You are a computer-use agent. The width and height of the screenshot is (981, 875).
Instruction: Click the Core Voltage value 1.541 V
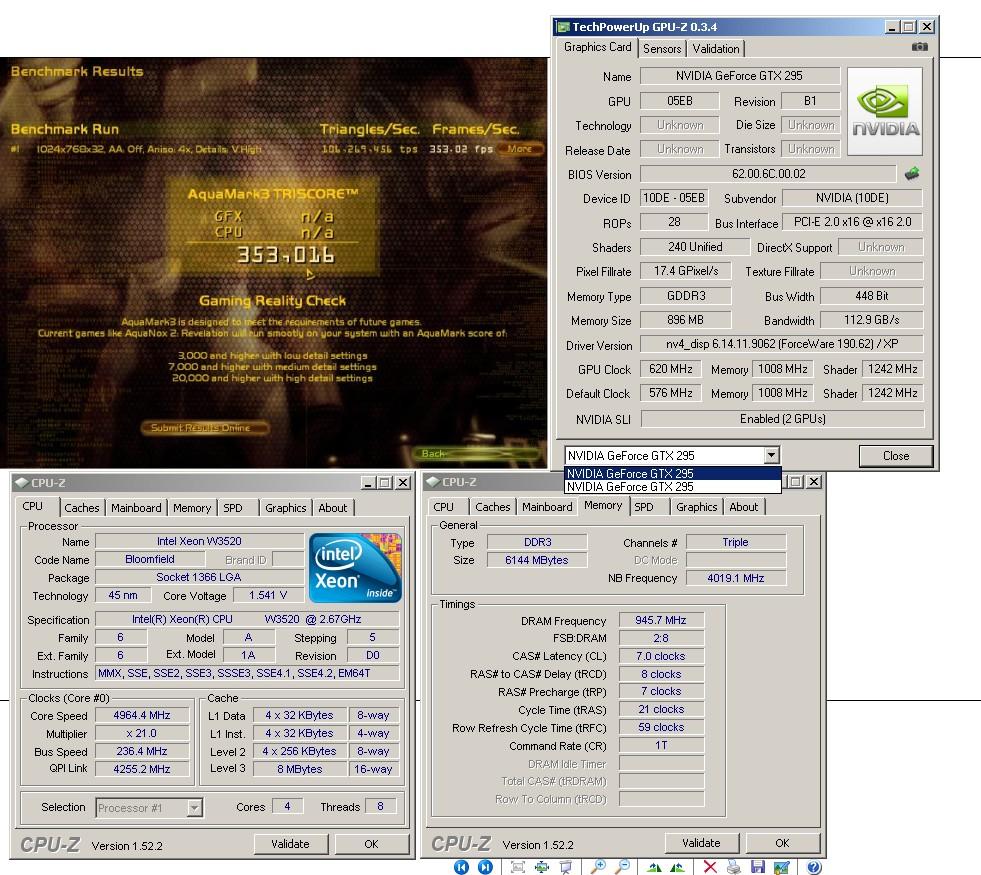click(x=268, y=595)
